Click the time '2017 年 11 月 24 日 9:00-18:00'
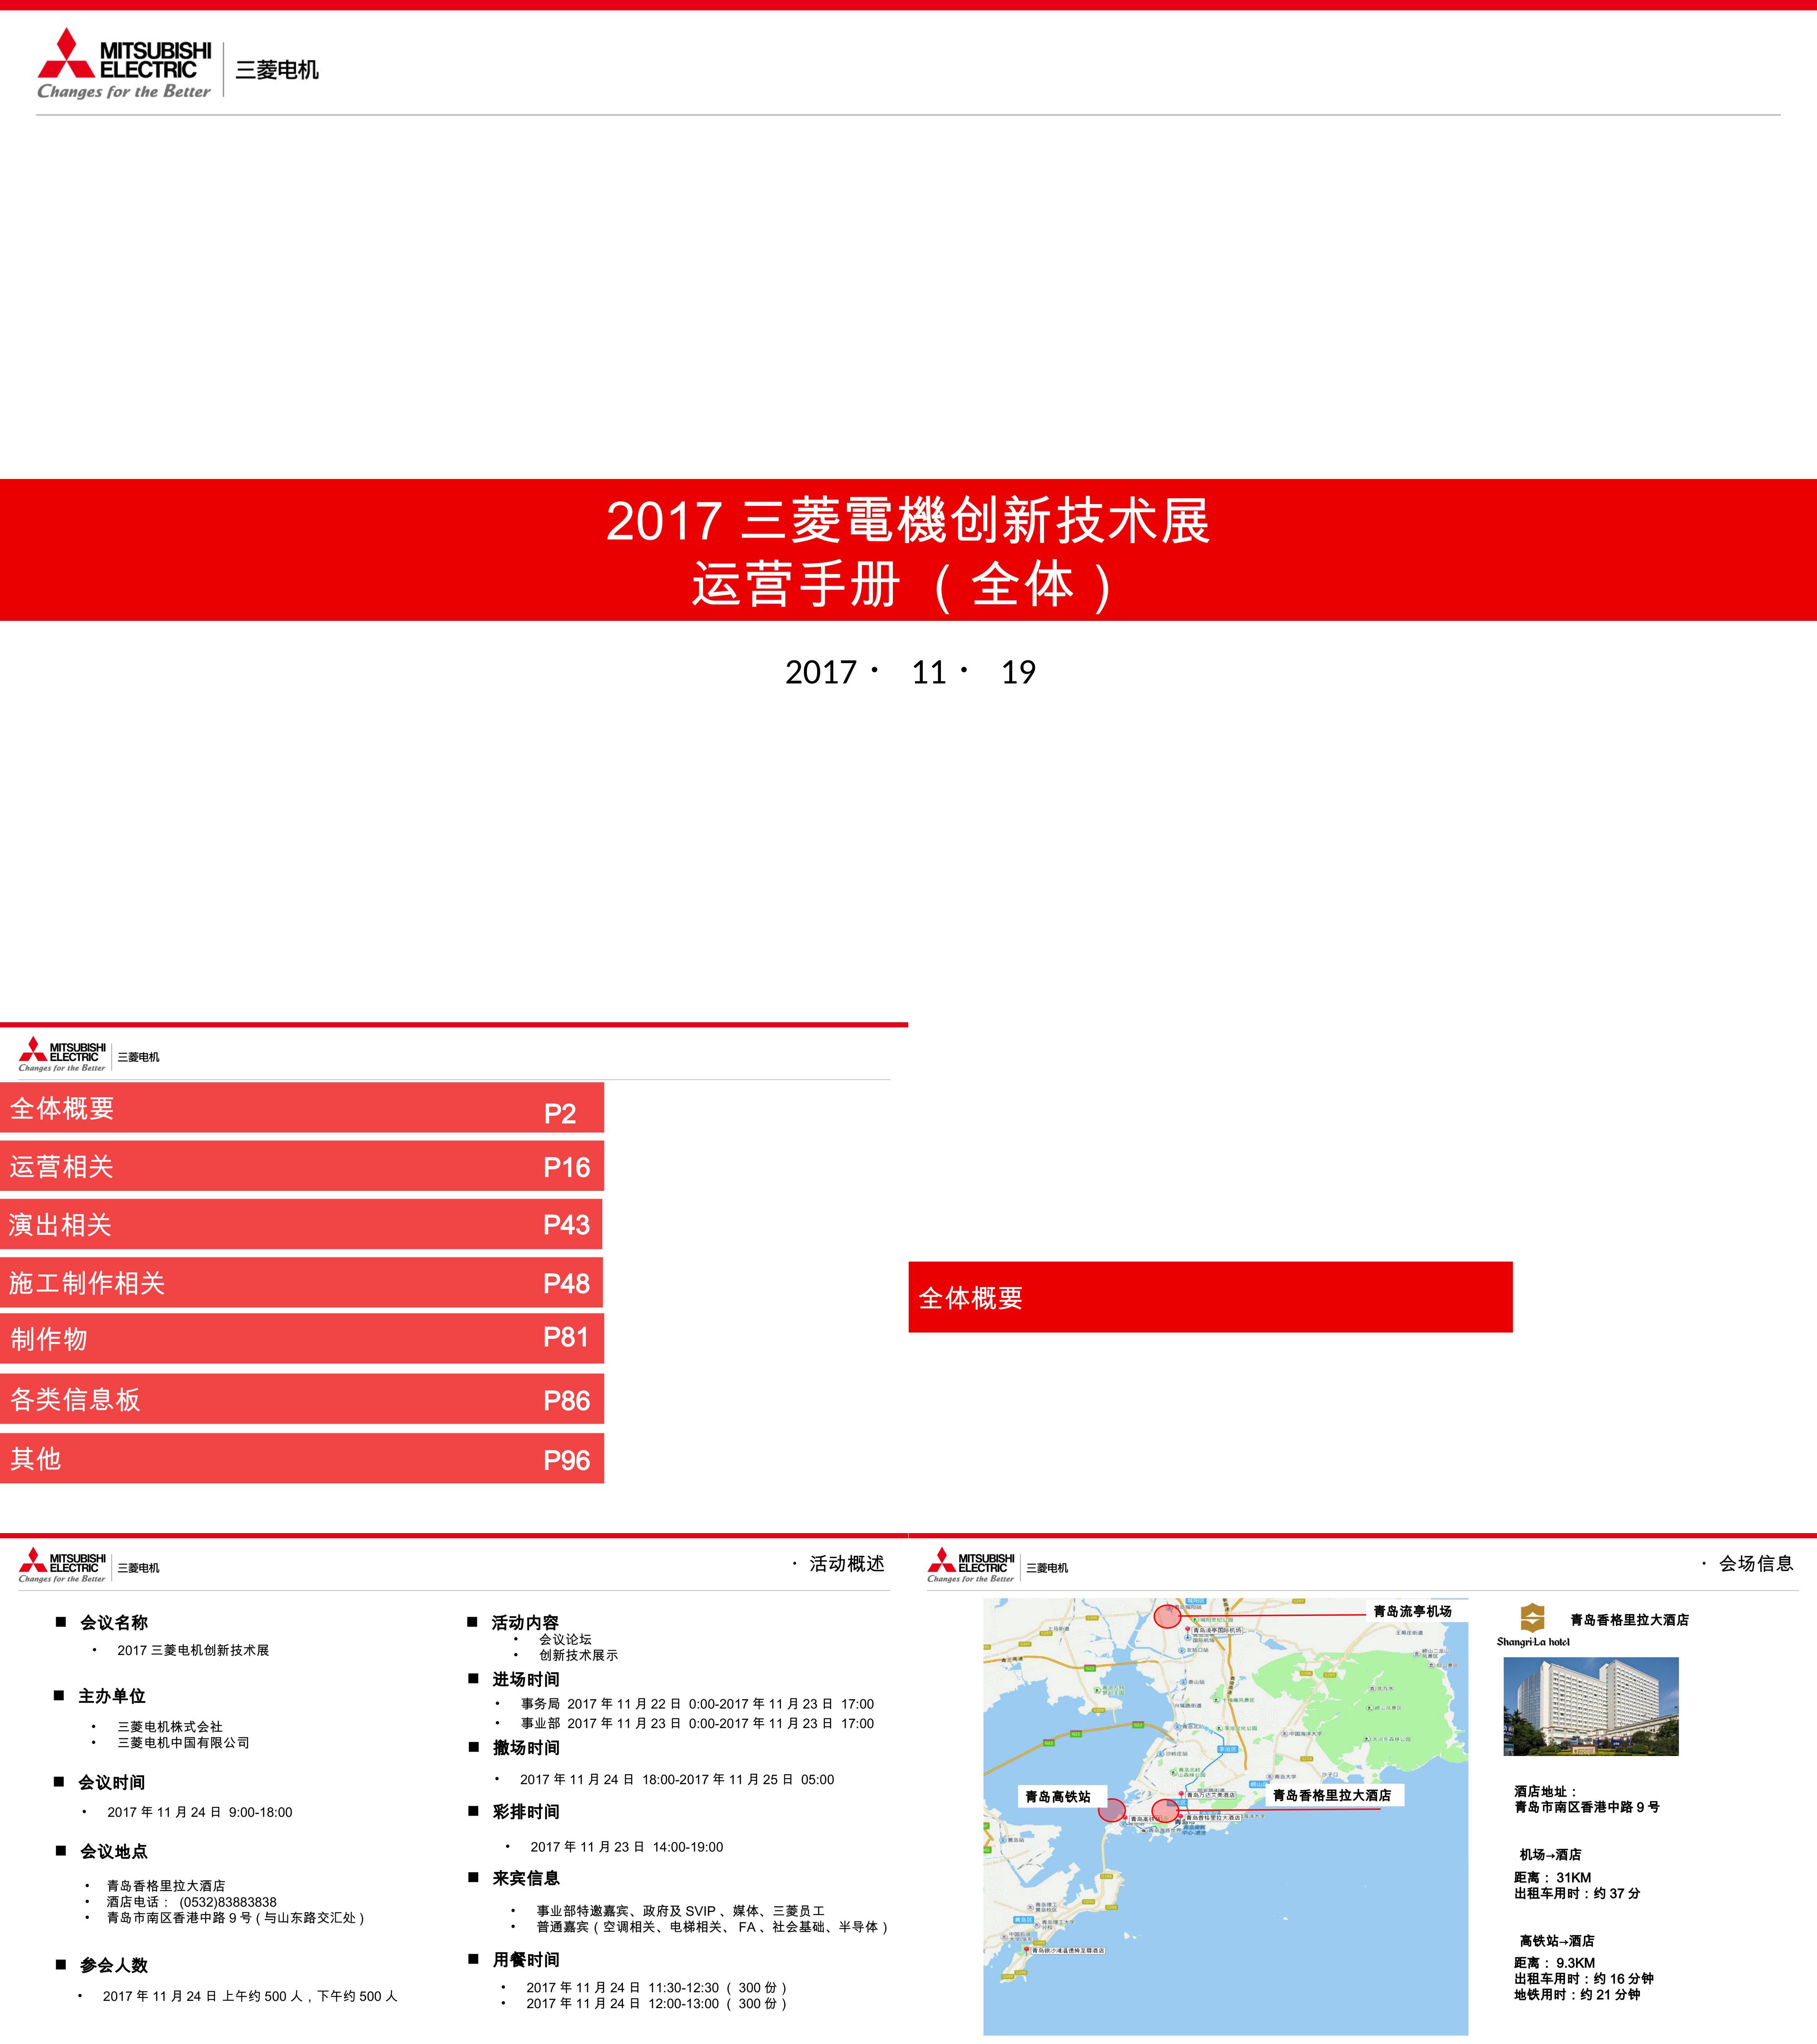 pos(200,1812)
